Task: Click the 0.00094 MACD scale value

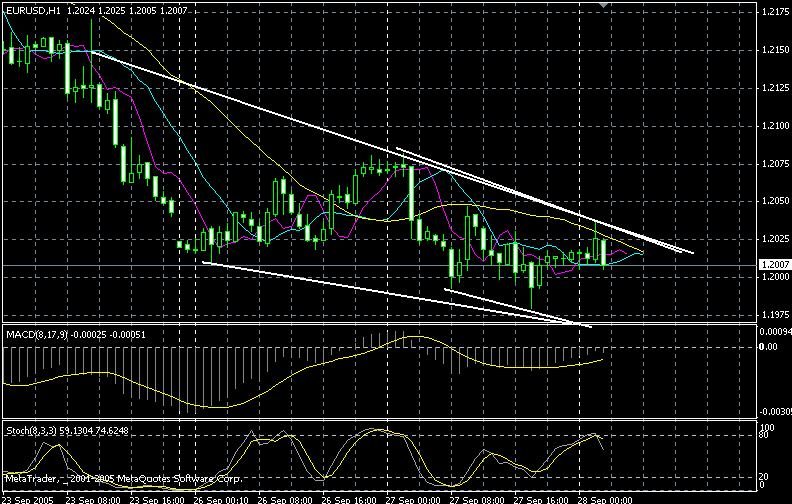Action: point(776,332)
